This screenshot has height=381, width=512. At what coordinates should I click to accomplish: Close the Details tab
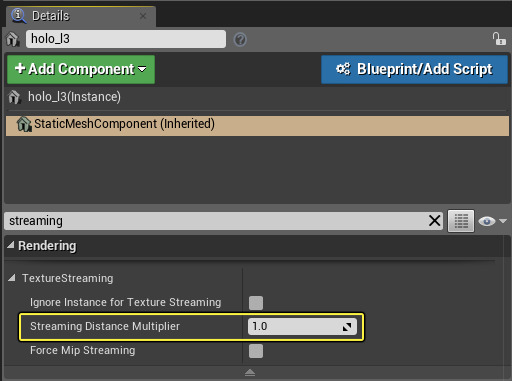pyautogui.click(x=143, y=16)
